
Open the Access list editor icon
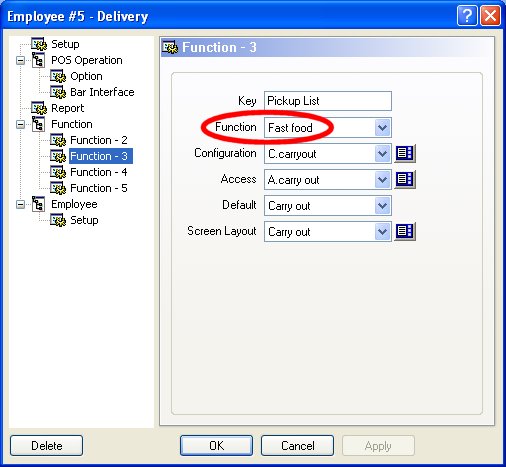pos(405,180)
